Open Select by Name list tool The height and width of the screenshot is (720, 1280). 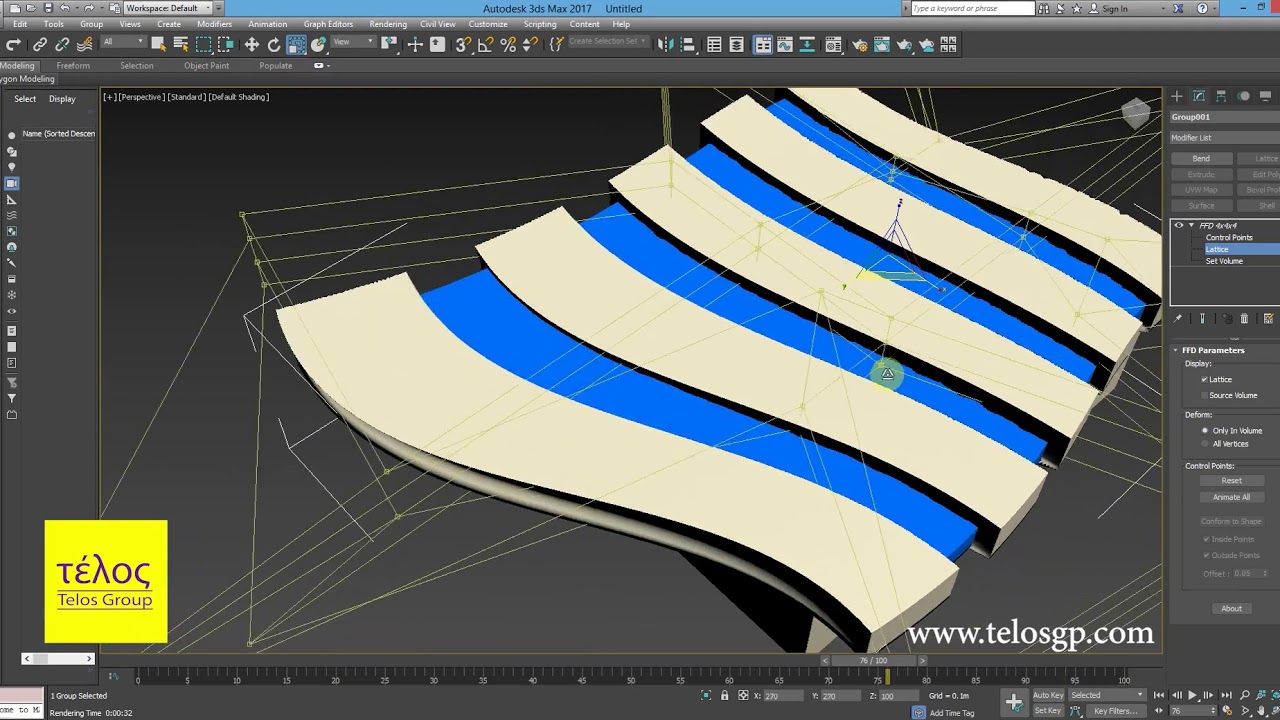tap(181, 44)
